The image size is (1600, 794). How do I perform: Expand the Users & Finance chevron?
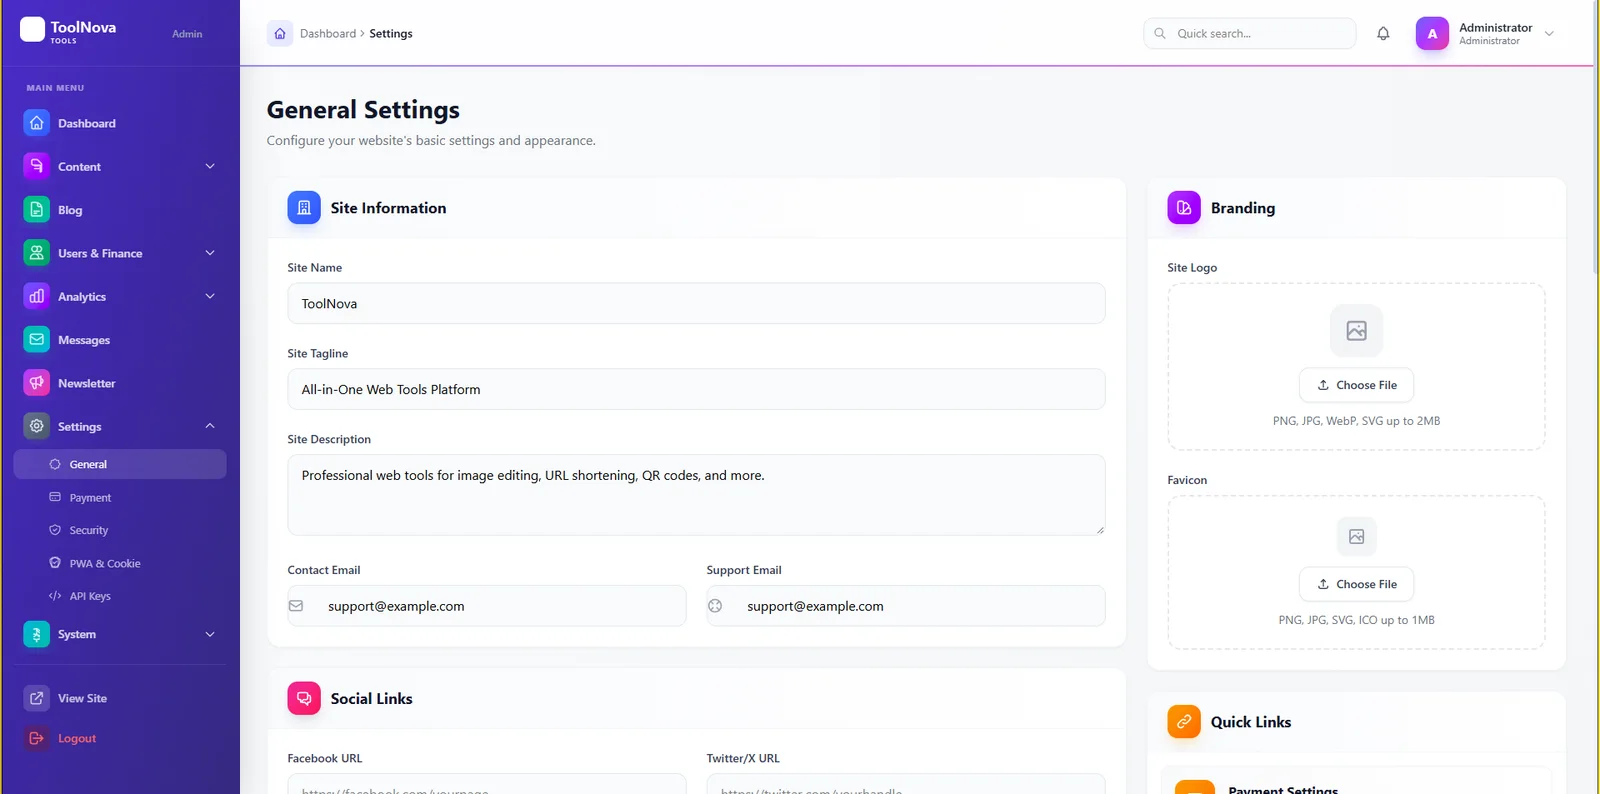point(210,253)
